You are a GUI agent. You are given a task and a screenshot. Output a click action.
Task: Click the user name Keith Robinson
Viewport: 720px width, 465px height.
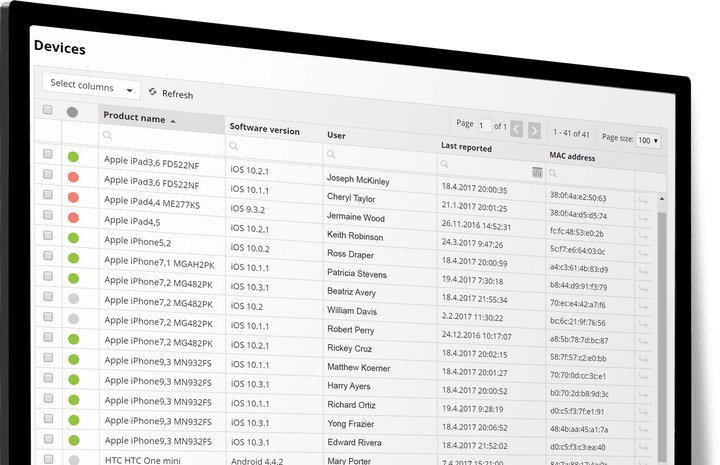[354, 236]
